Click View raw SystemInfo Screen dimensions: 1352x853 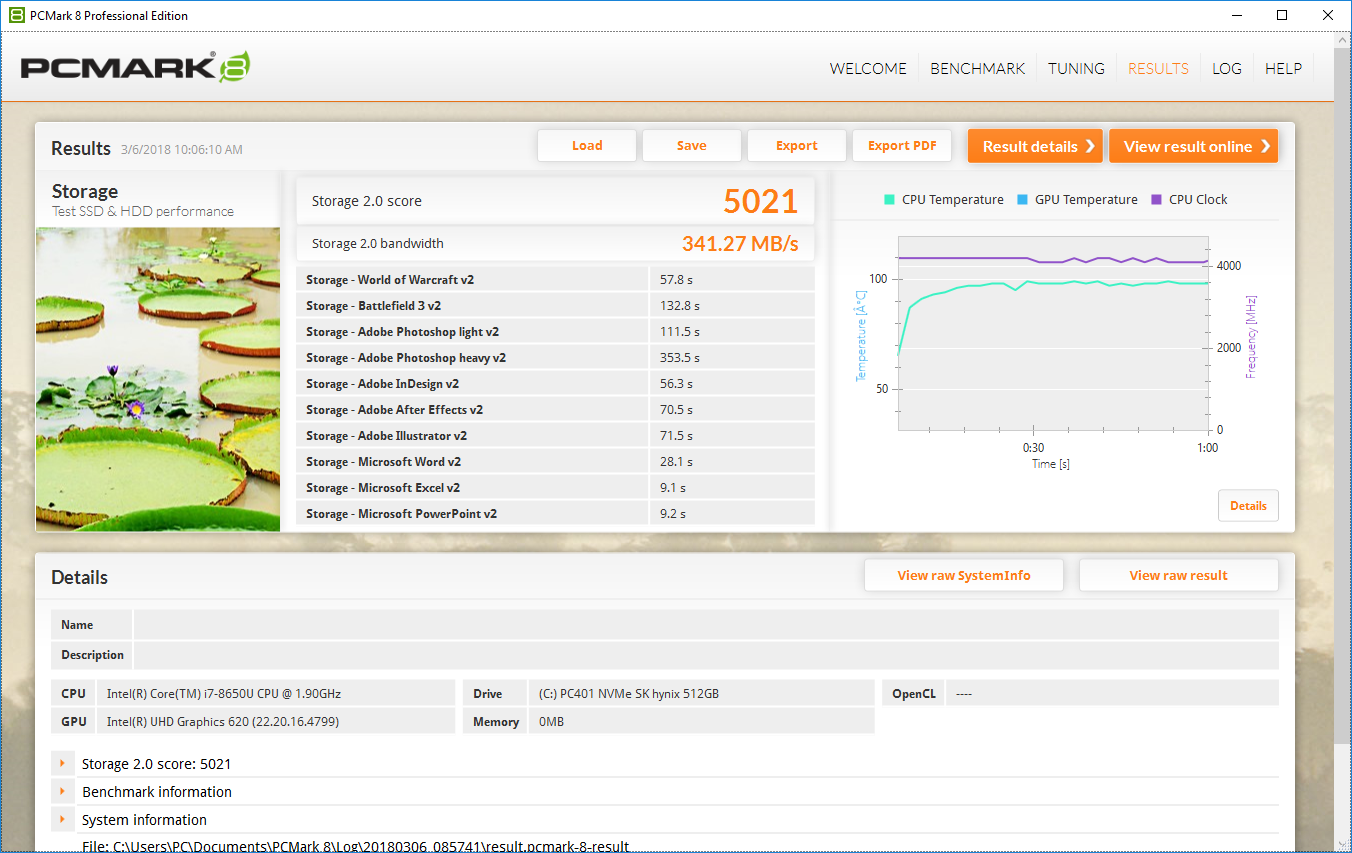point(964,575)
